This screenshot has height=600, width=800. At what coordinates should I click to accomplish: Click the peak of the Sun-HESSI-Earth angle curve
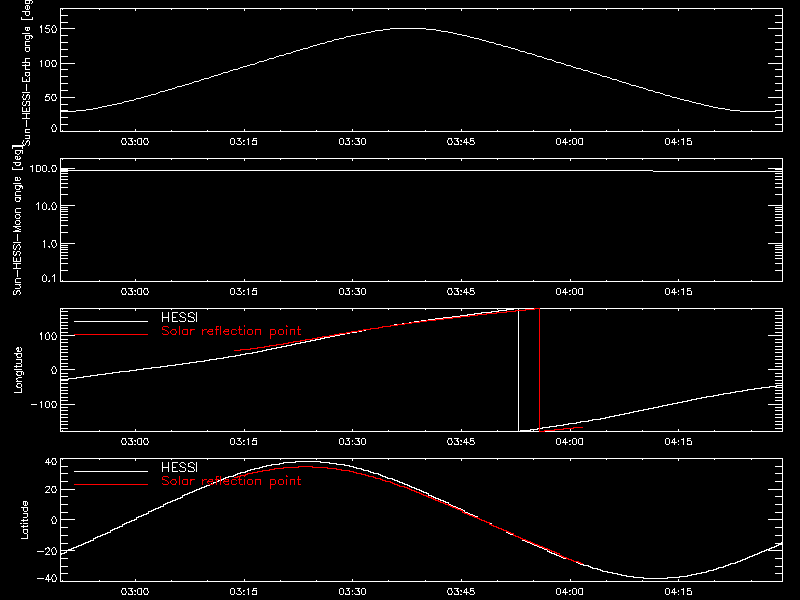click(408, 29)
